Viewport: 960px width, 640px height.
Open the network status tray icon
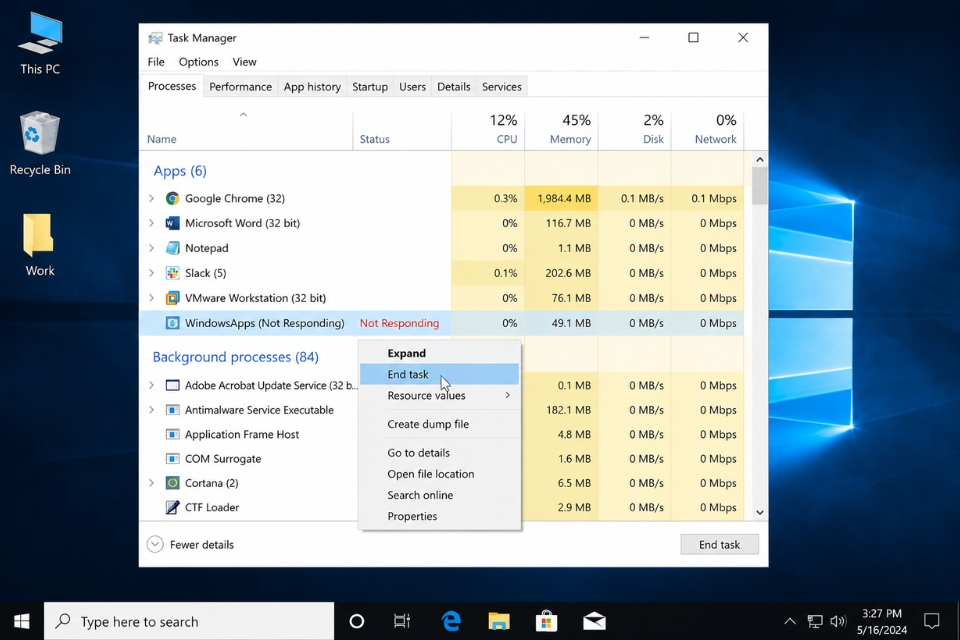click(x=814, y=622)
